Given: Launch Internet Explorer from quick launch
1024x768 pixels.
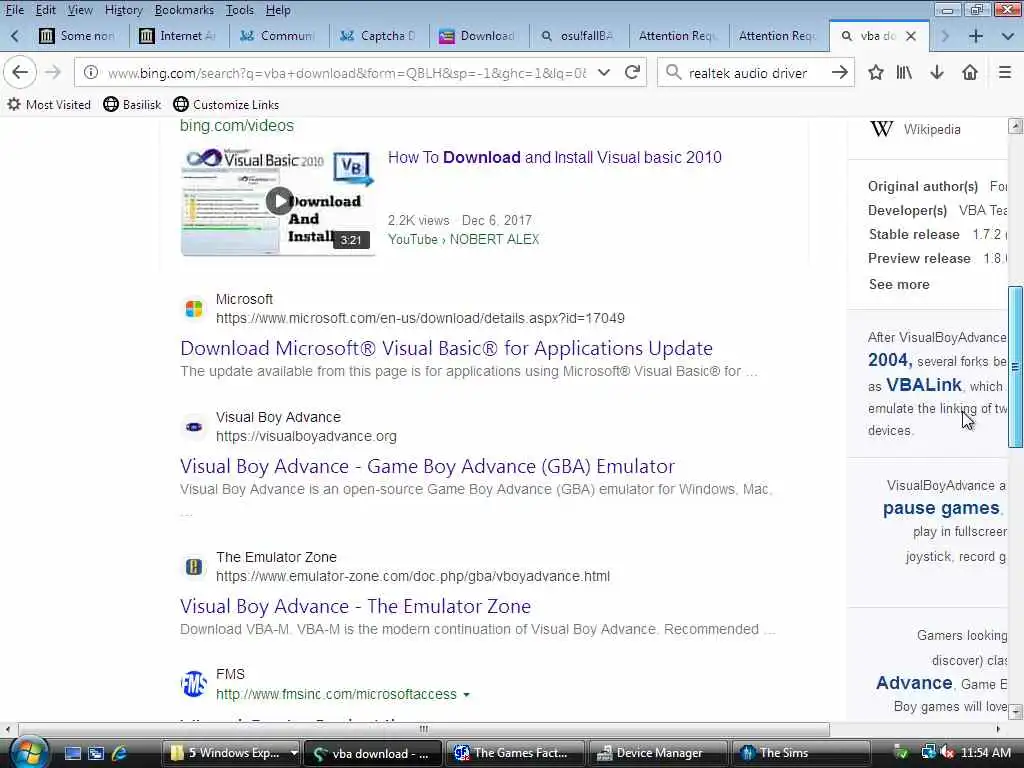Looking at the screenshot, I should point(120,753).
